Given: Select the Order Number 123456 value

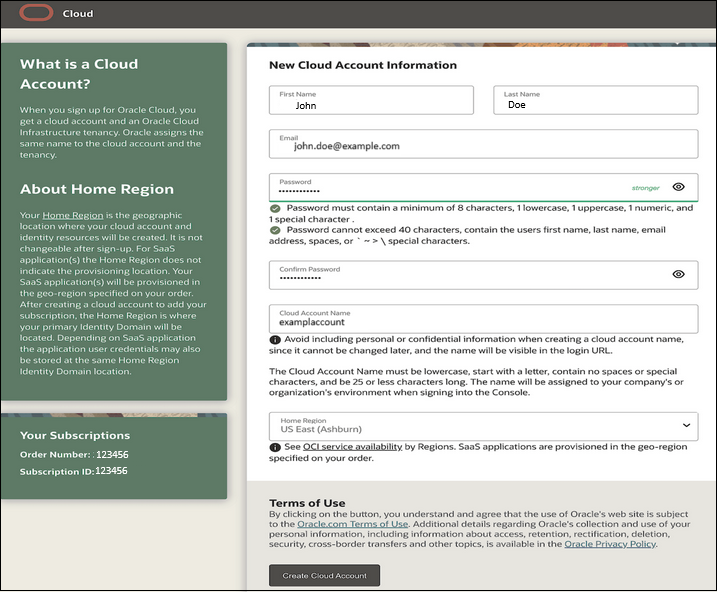Looking at the screenshot, I should click(112, 454).
